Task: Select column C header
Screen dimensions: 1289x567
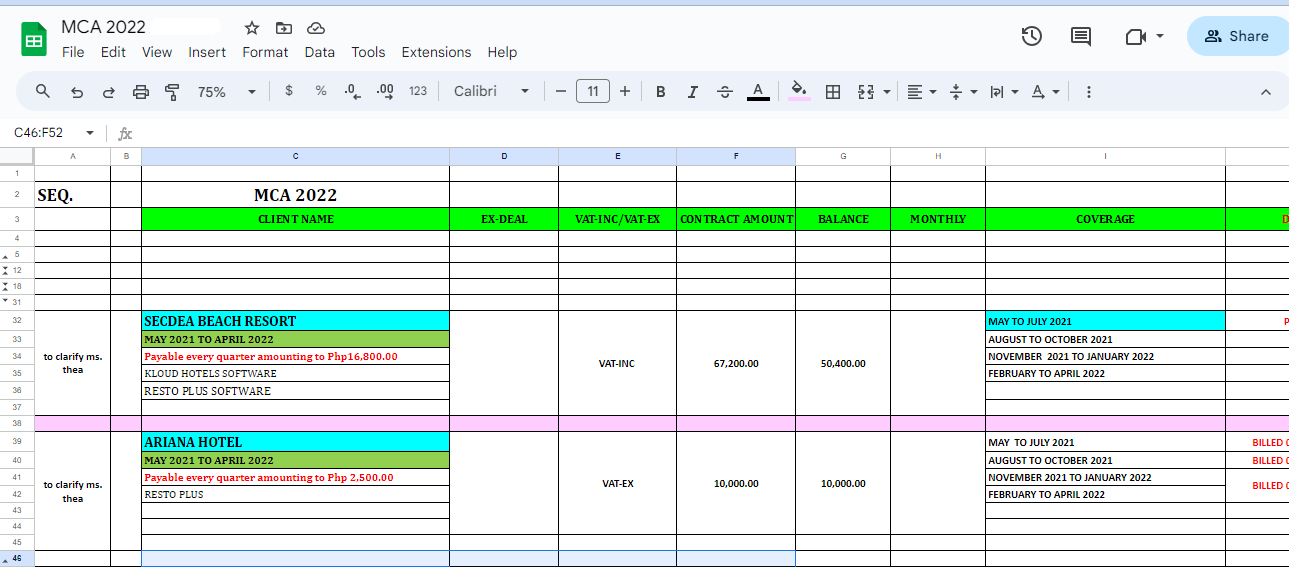Action: coord(295,156)
